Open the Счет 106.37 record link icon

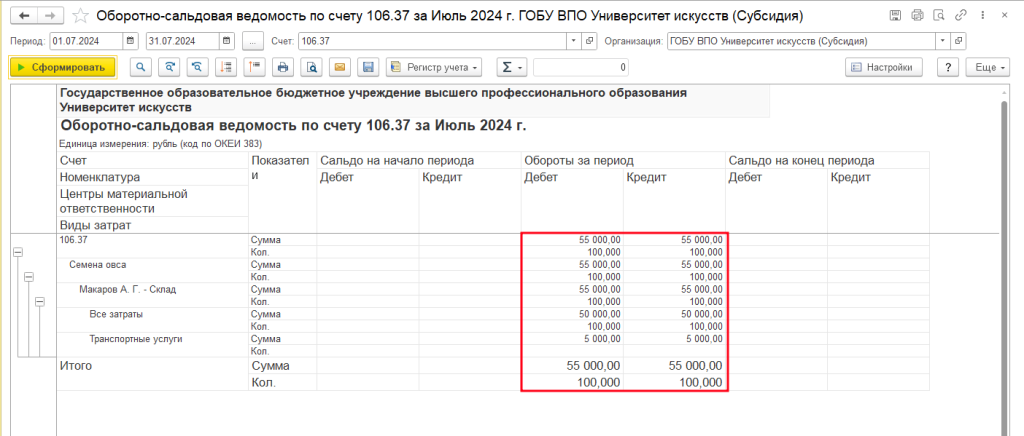(589, 41)
